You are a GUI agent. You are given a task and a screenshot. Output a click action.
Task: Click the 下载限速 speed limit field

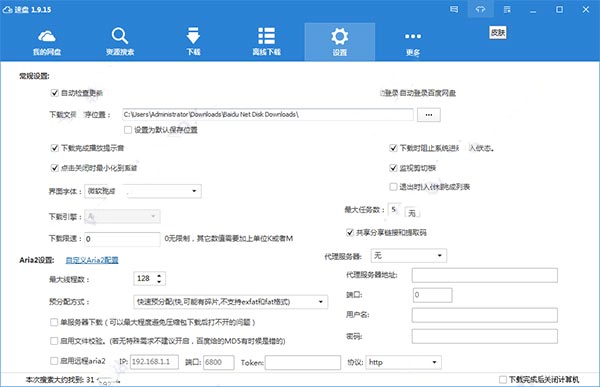click(x=122, y=239)
